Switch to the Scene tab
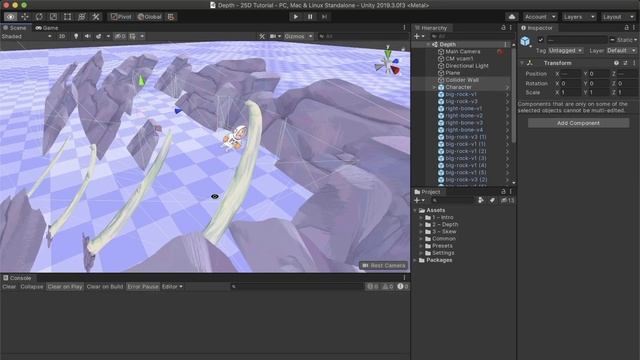The height and width of the screenshot is (360, 640). 15,28
